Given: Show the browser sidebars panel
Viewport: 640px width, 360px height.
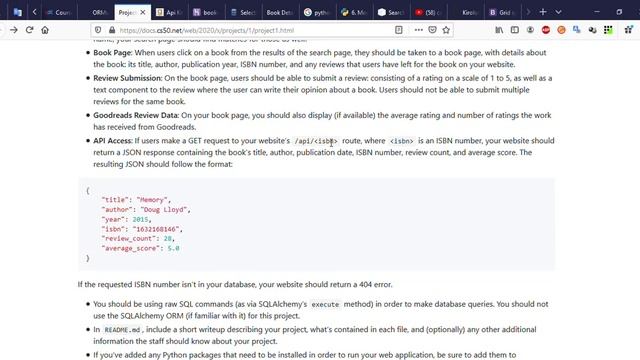Looking at the screenshot, I should tap(515, 30).
